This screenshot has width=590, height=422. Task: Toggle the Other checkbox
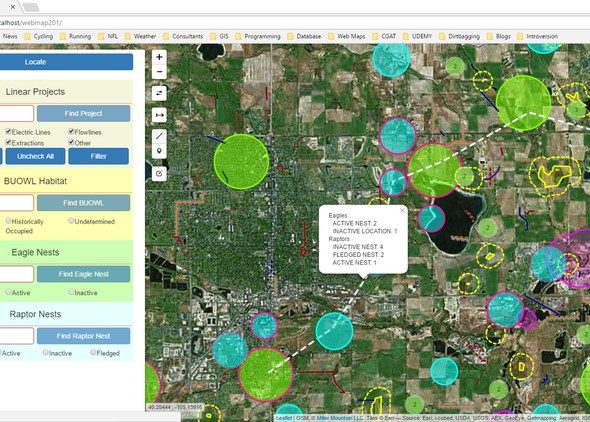[x=71, y=142]
